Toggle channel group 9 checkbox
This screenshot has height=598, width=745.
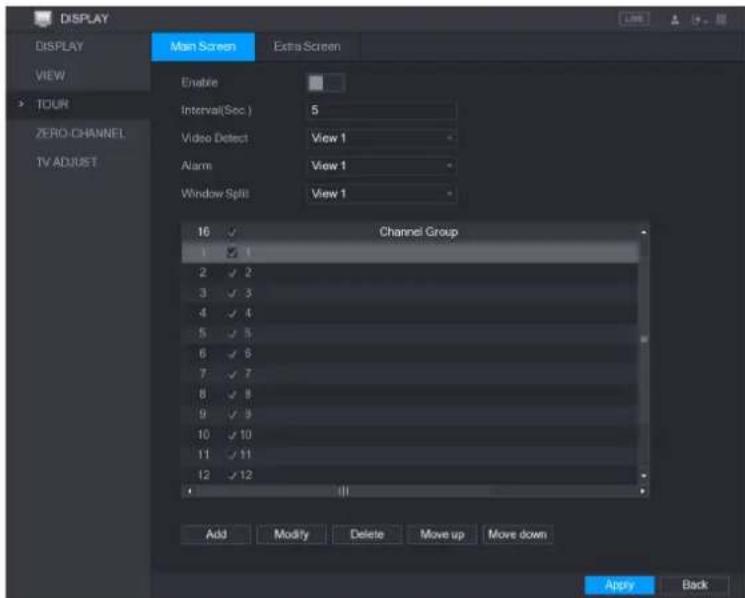232,415
